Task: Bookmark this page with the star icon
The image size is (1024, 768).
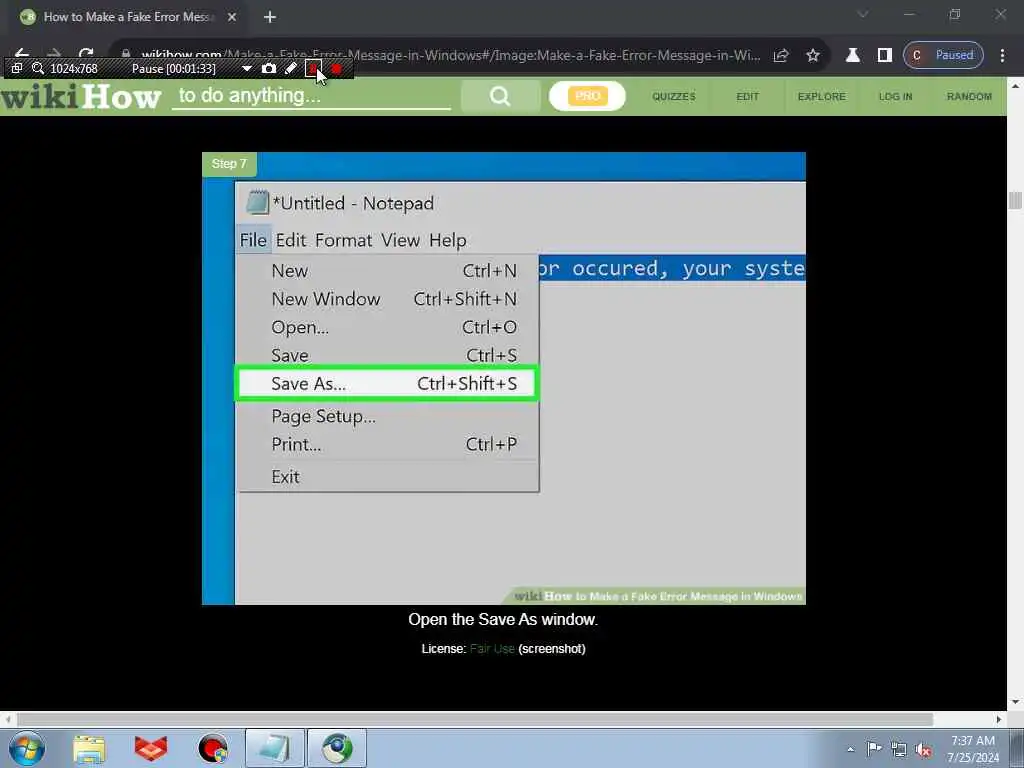Action: tap(812, 56)
